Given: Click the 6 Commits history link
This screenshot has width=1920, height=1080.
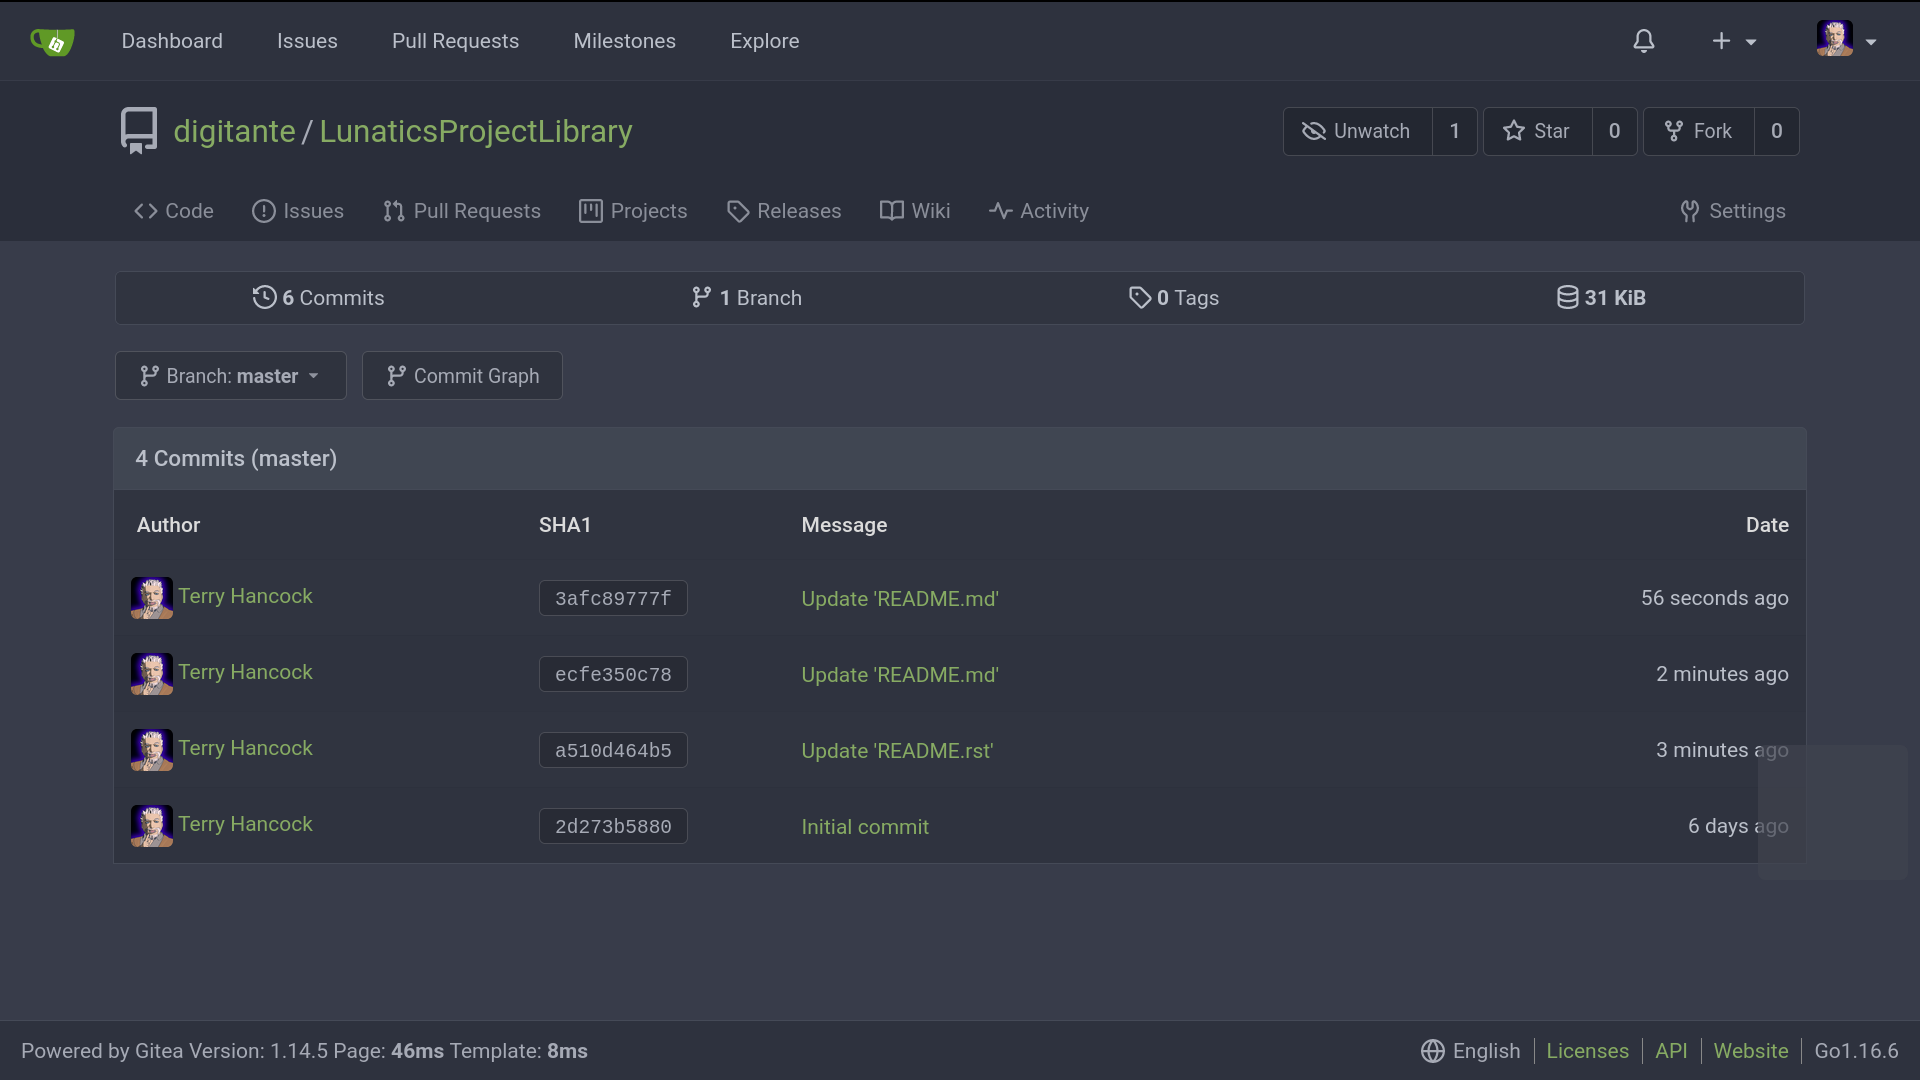Looking at the screenshot, I should pos(318,298).
